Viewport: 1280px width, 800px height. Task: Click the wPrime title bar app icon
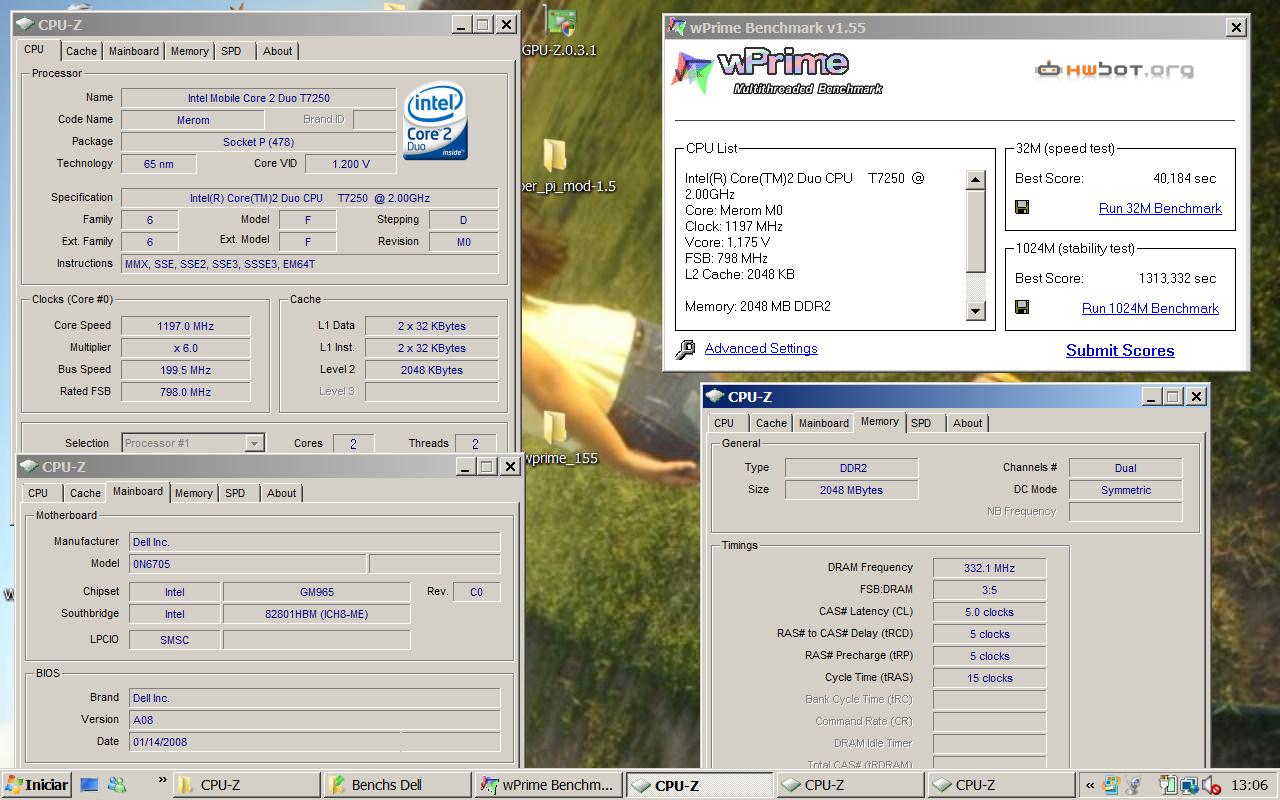(x=677, y=28)
